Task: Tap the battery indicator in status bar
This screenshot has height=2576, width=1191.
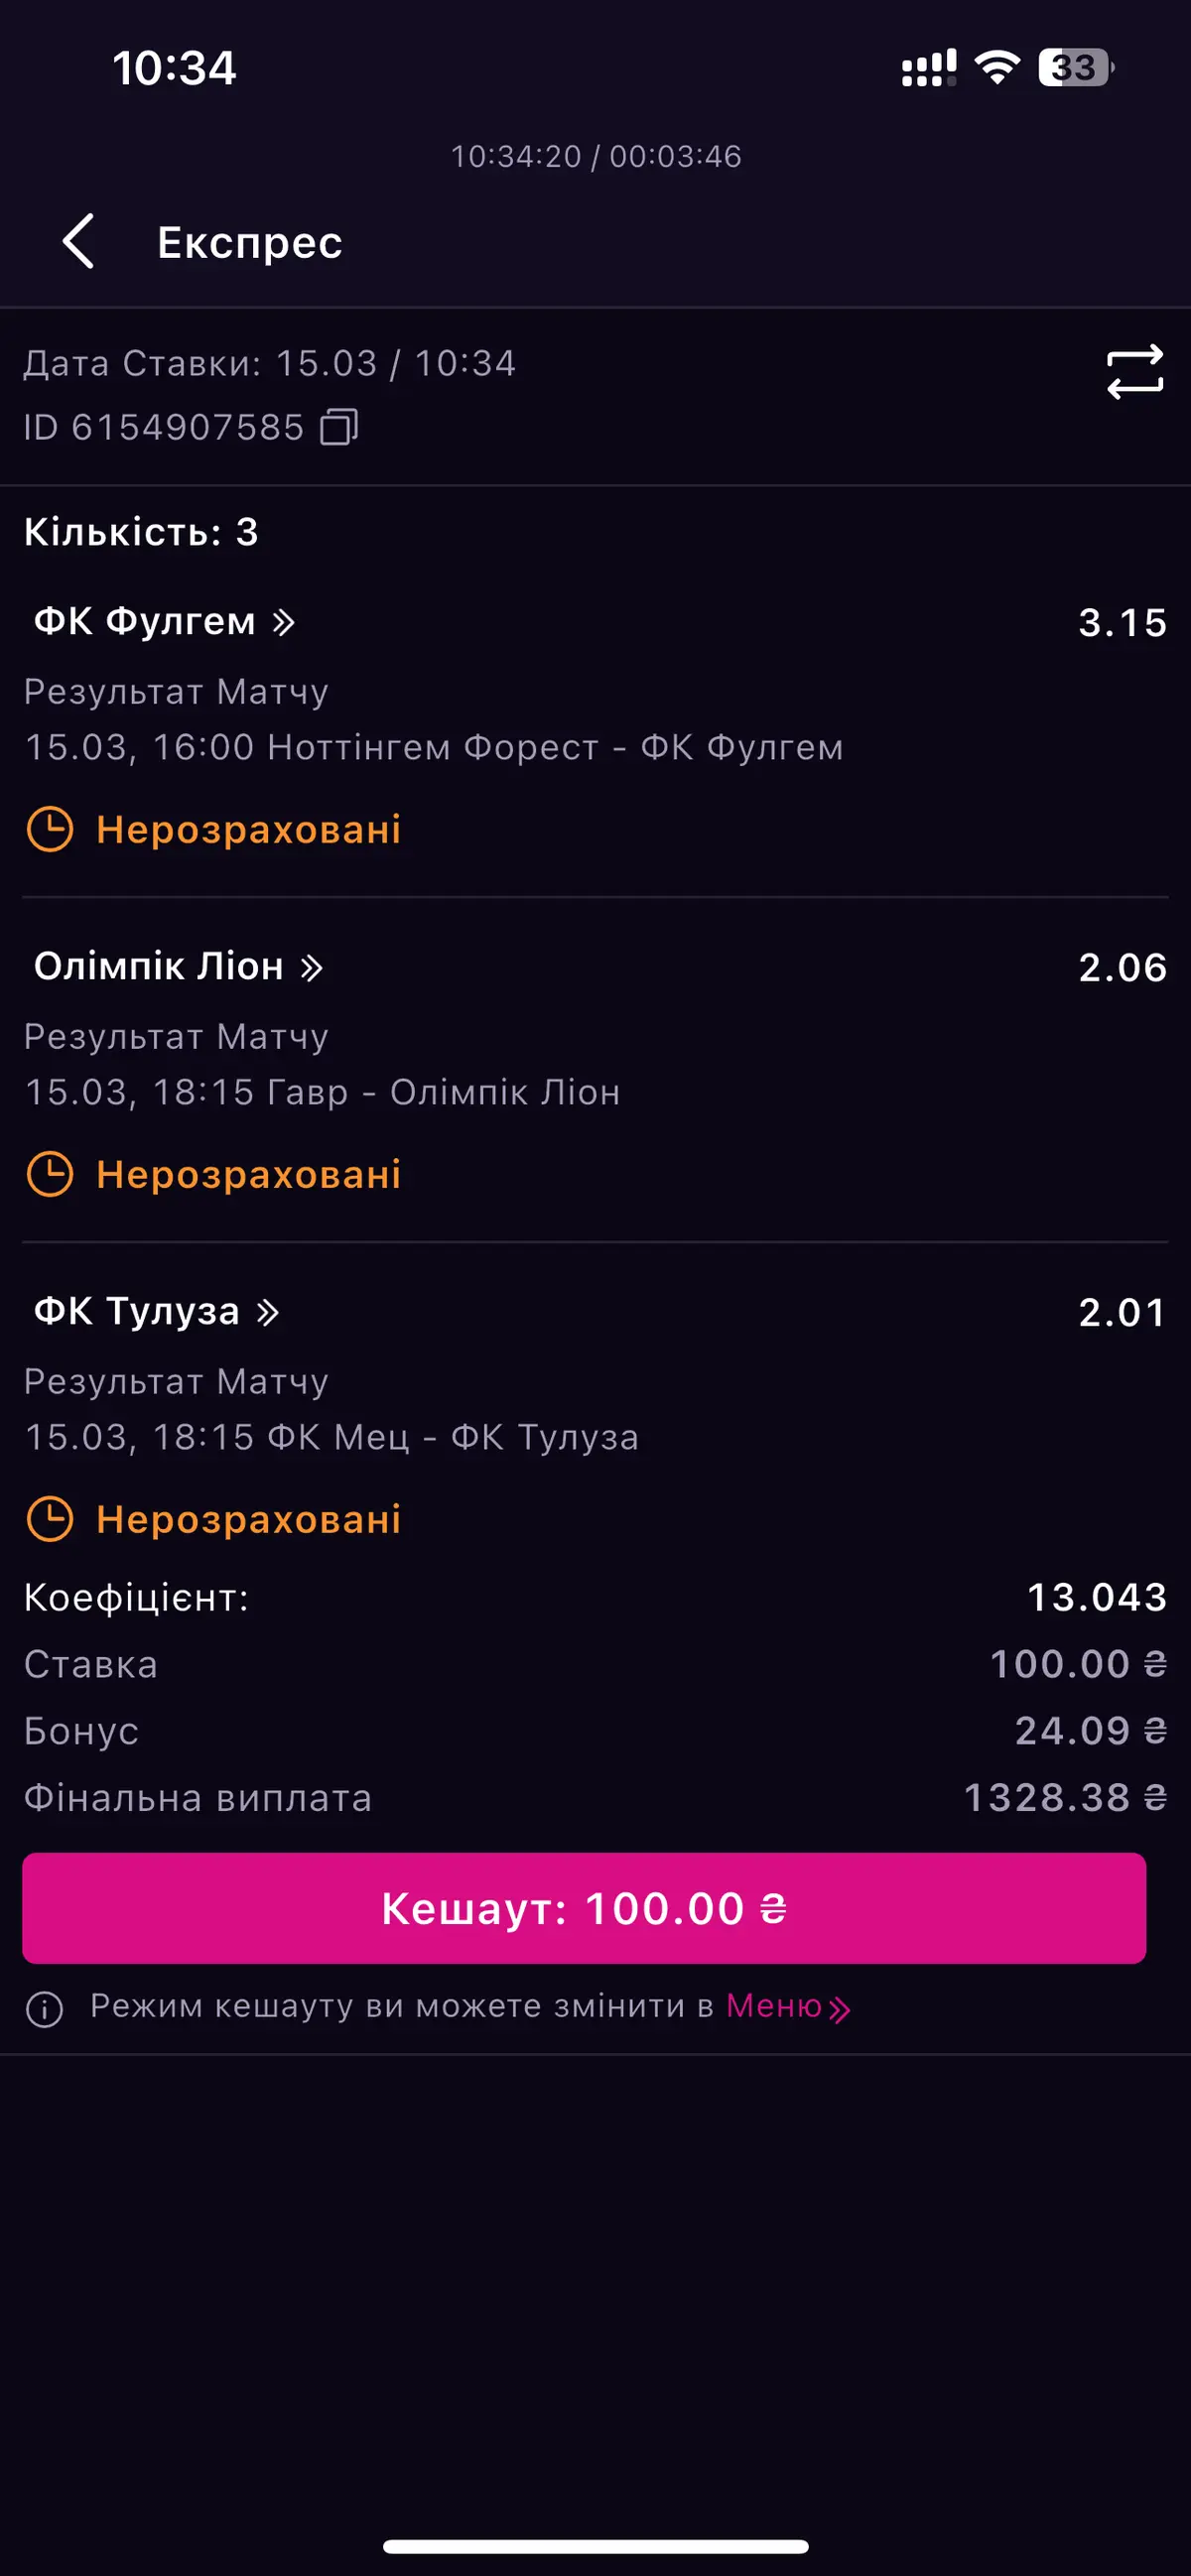Action: point(1075,68)
